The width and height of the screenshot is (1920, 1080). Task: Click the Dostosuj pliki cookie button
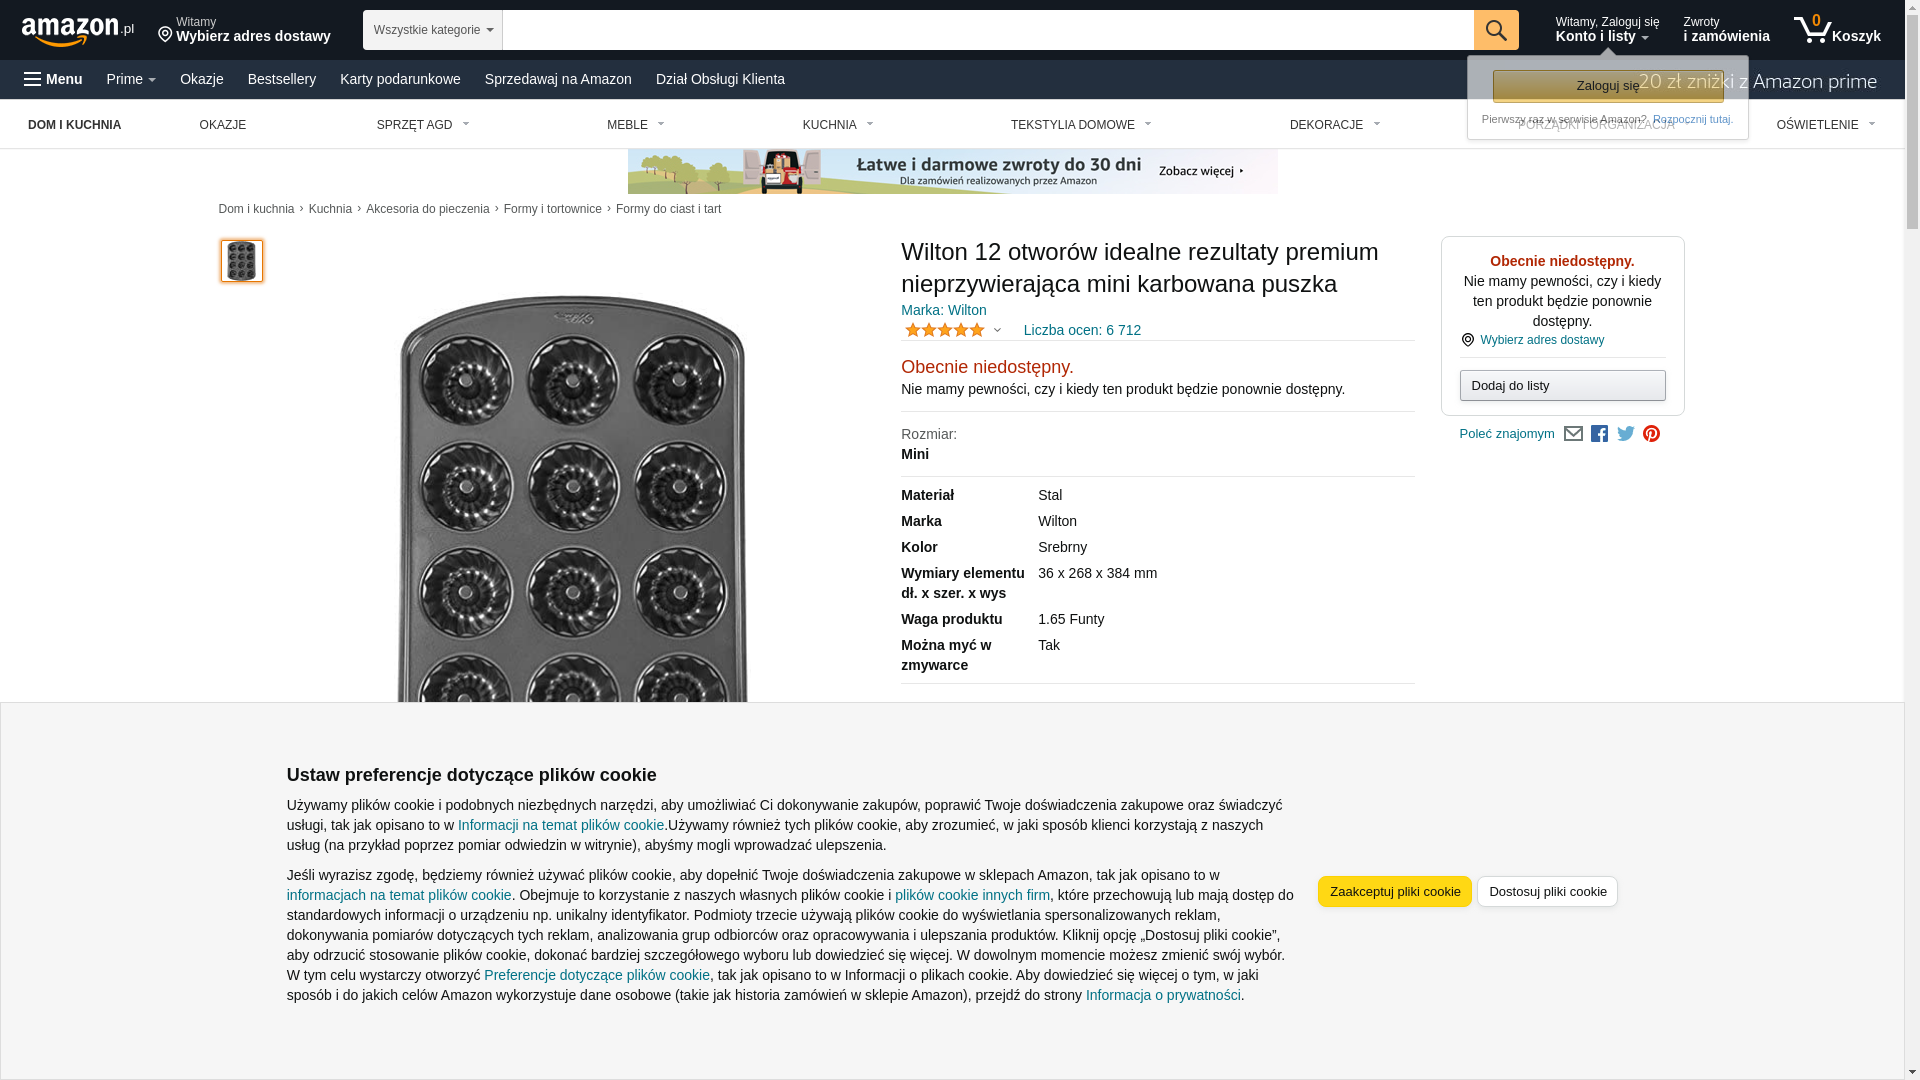click(1546, 891)
